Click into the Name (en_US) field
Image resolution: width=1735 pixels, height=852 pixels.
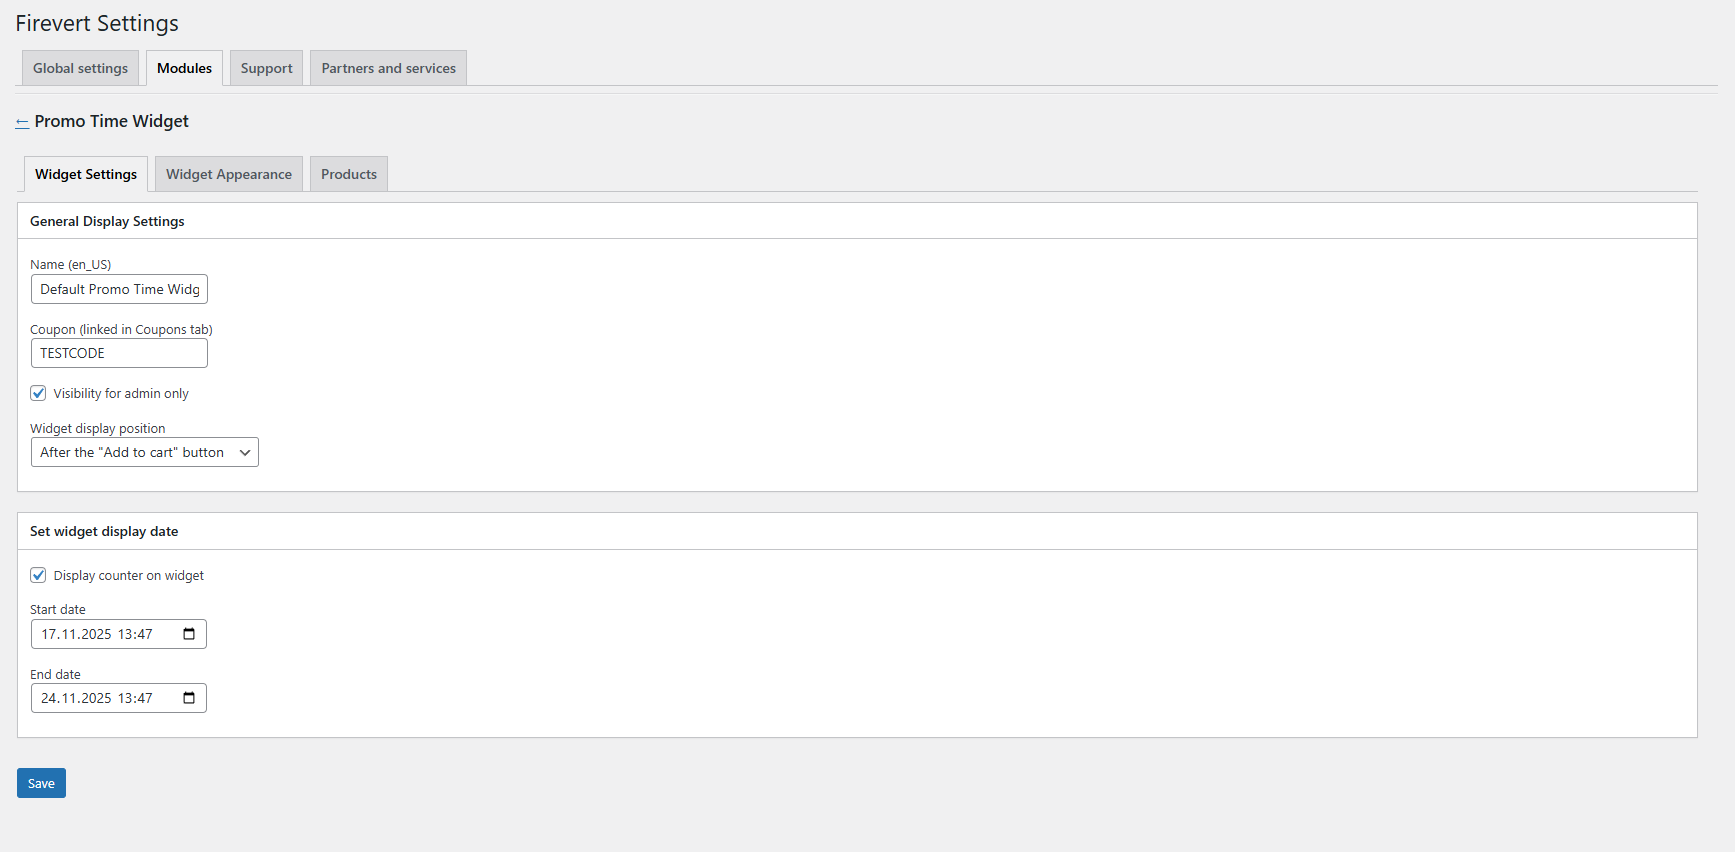(x=119, y=289)
